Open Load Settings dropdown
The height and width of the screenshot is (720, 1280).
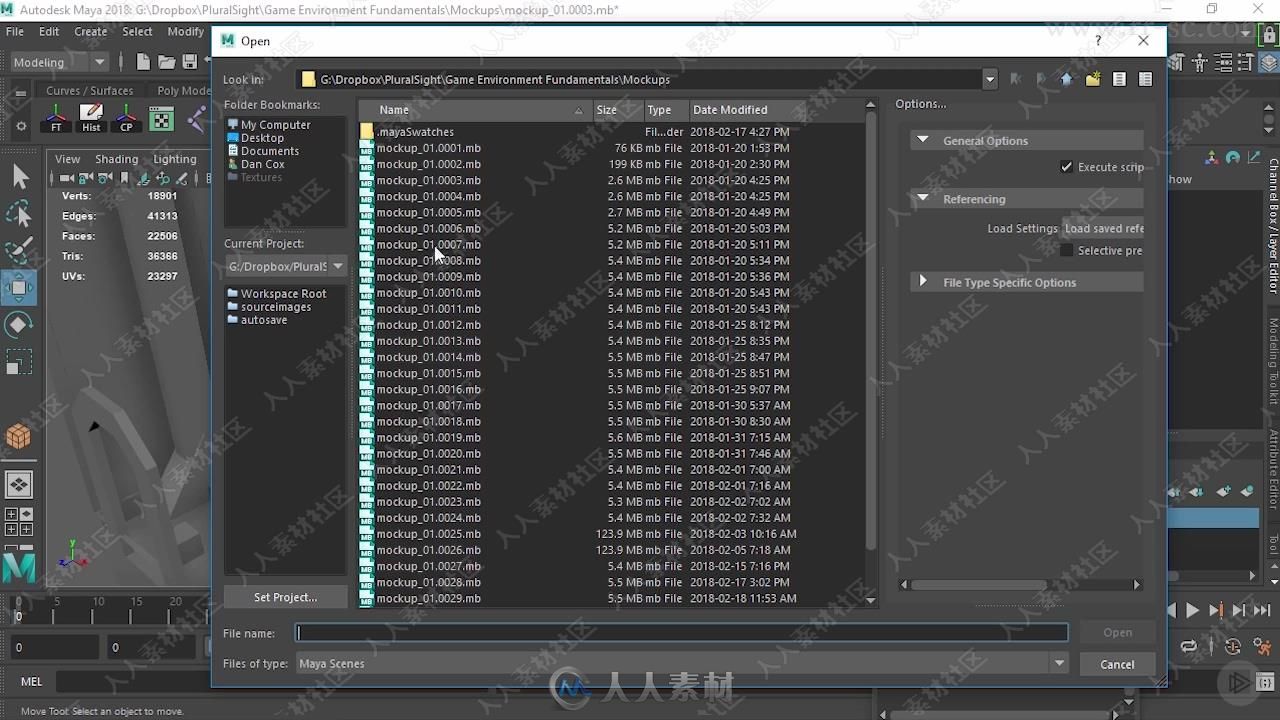(1103, 228)
